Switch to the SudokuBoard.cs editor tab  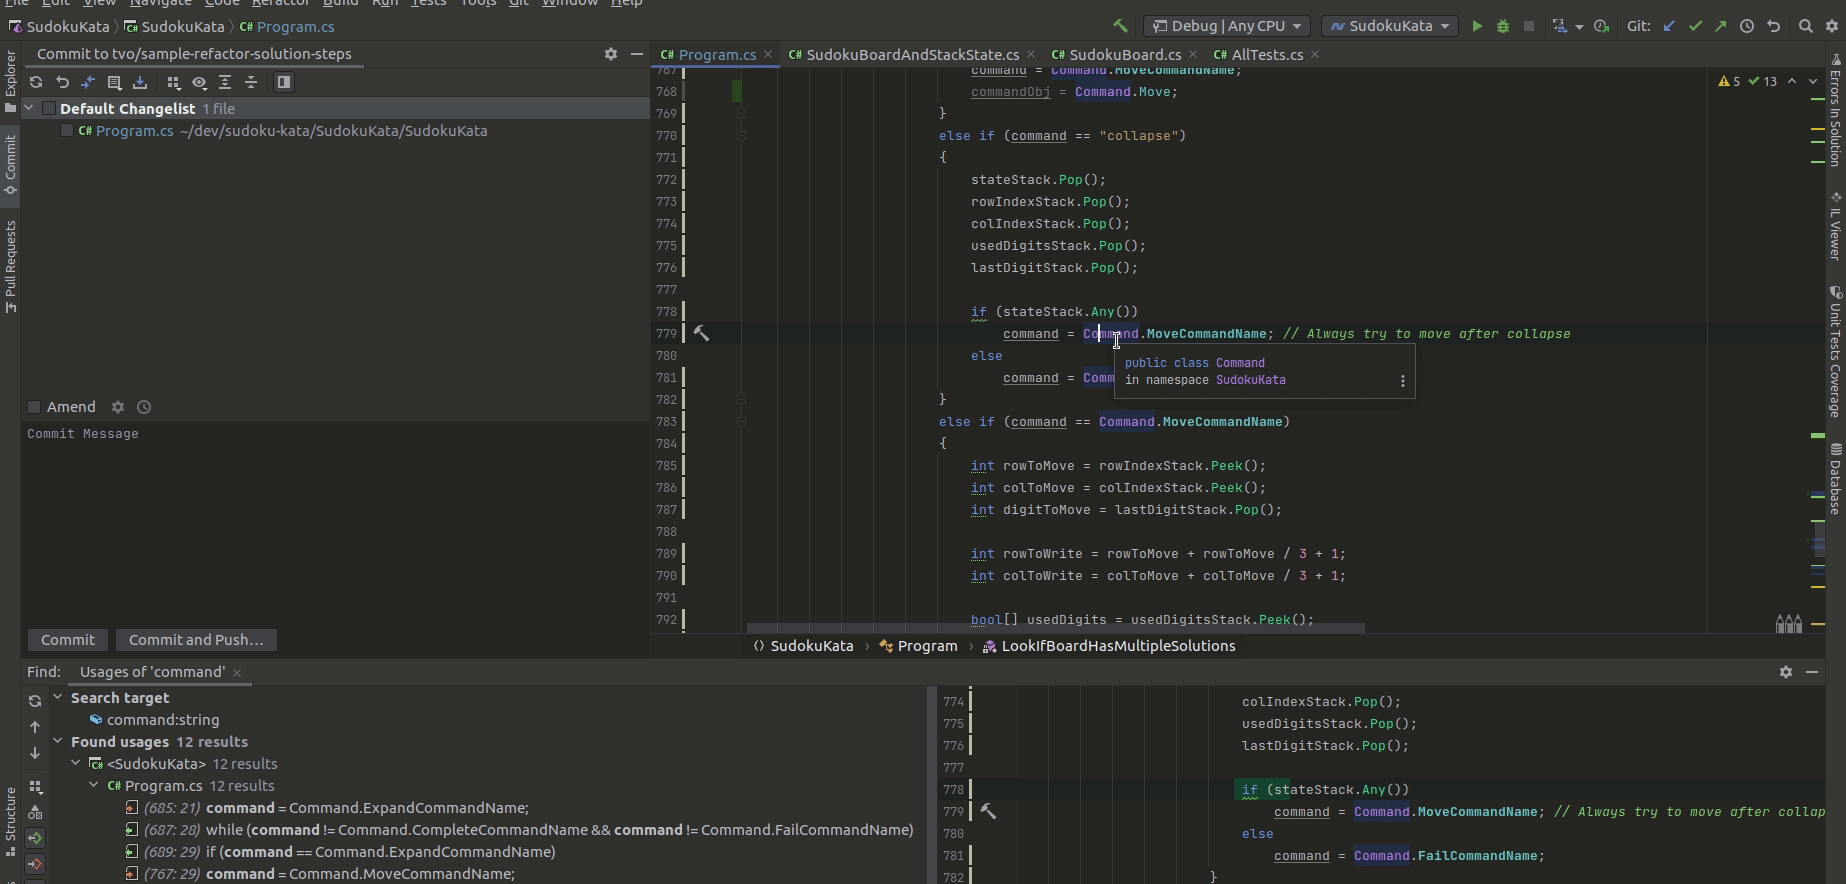[x=1124, y=55]
